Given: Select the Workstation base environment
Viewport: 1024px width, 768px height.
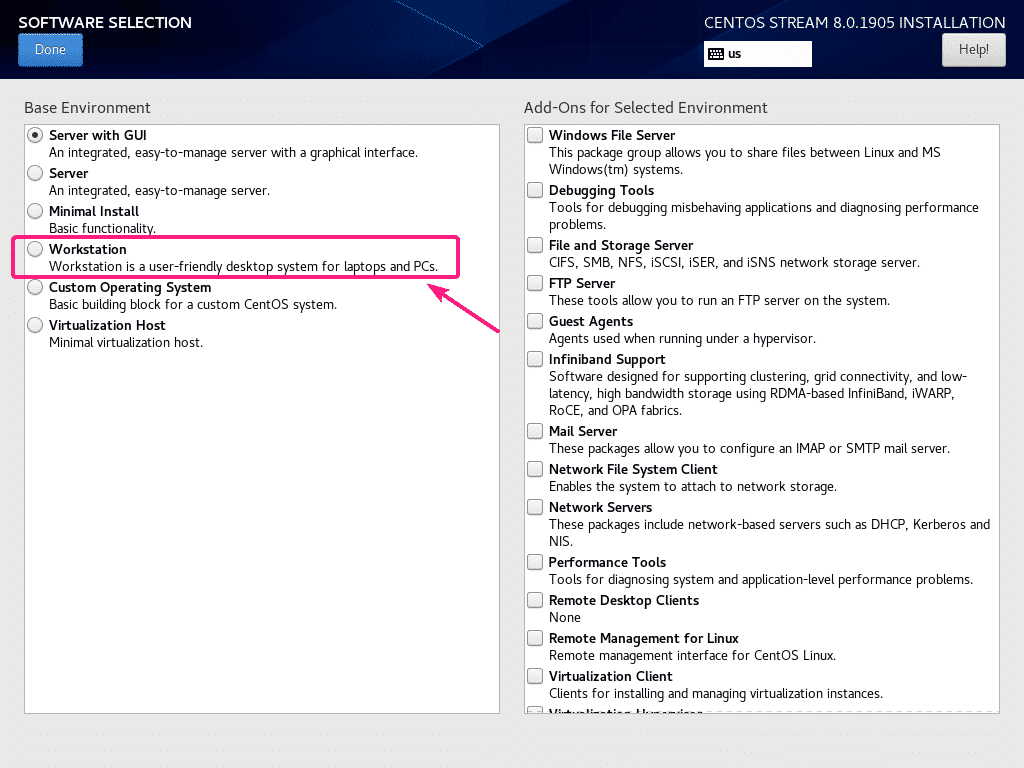Looking at the screenshot, I should (35, 248).
